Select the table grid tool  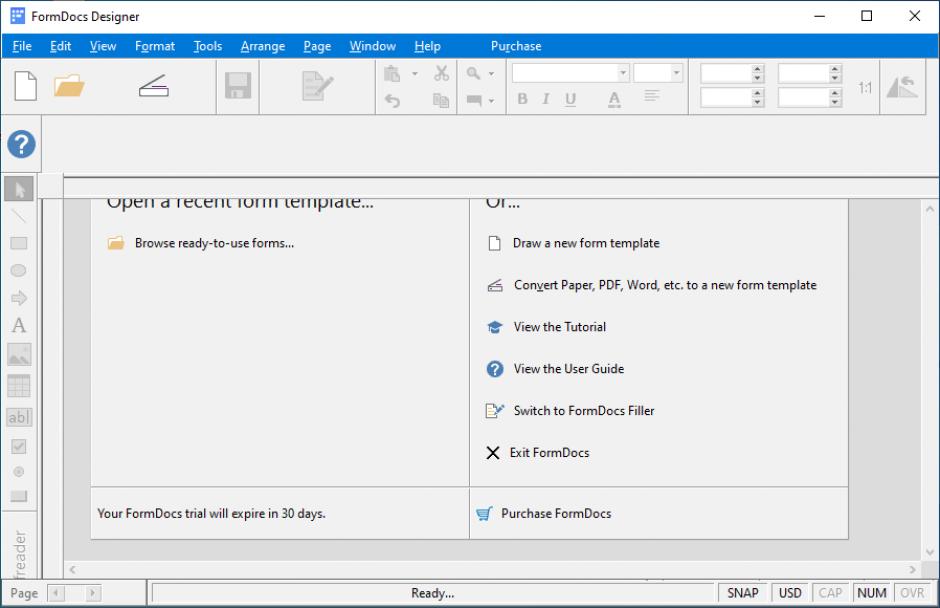[19, 386]
